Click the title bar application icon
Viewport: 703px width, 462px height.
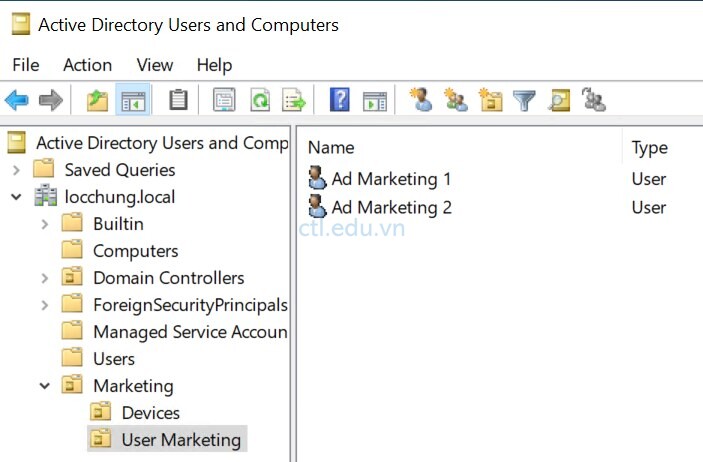click(21, 24)
